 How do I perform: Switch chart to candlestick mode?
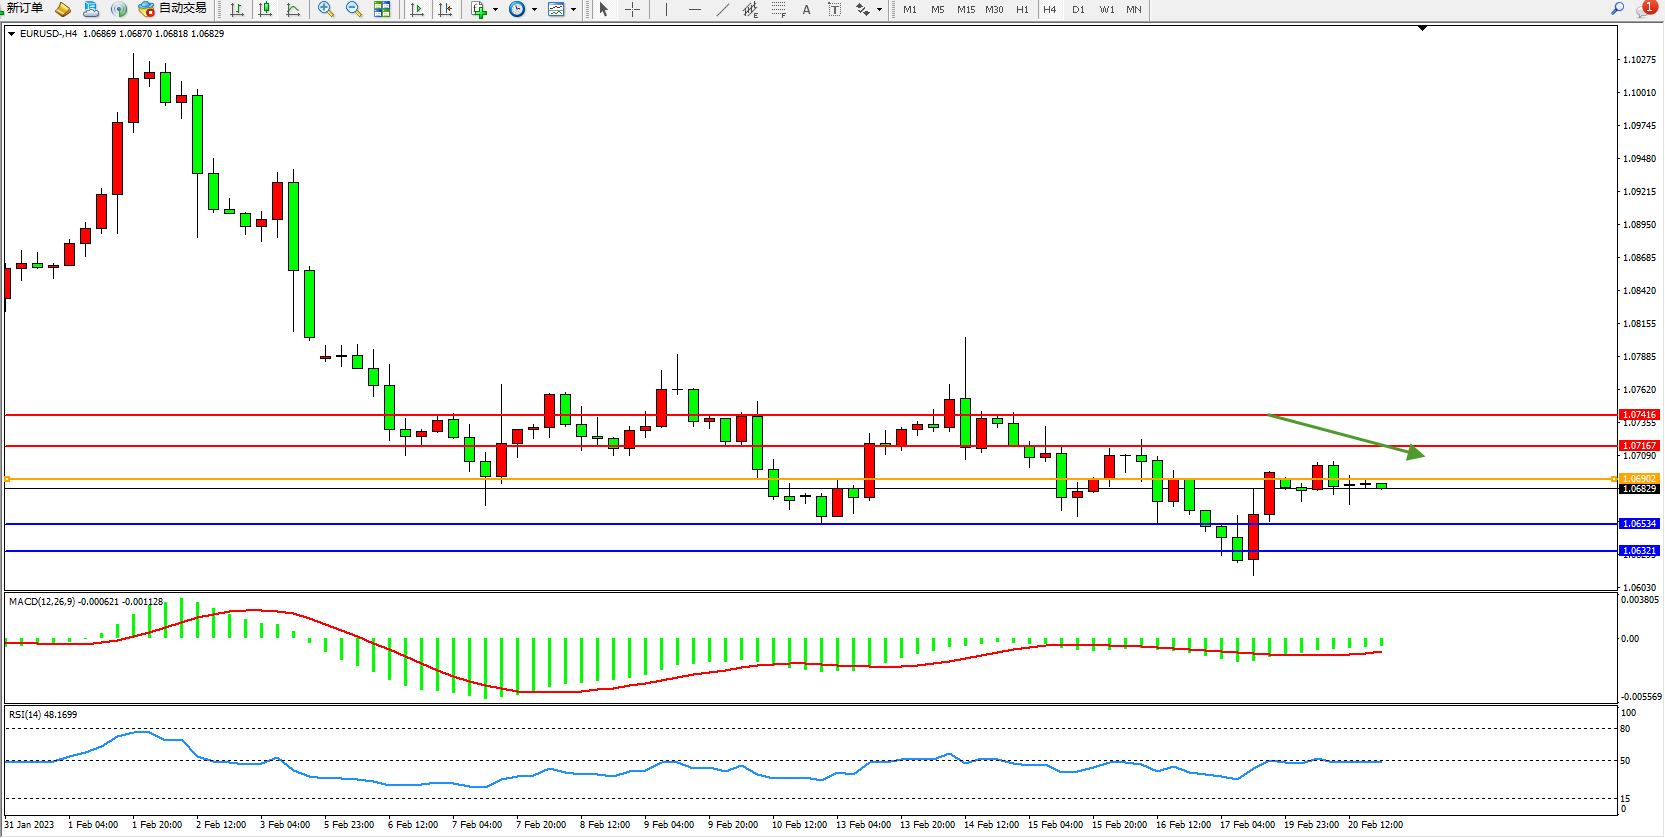(265, 10)
